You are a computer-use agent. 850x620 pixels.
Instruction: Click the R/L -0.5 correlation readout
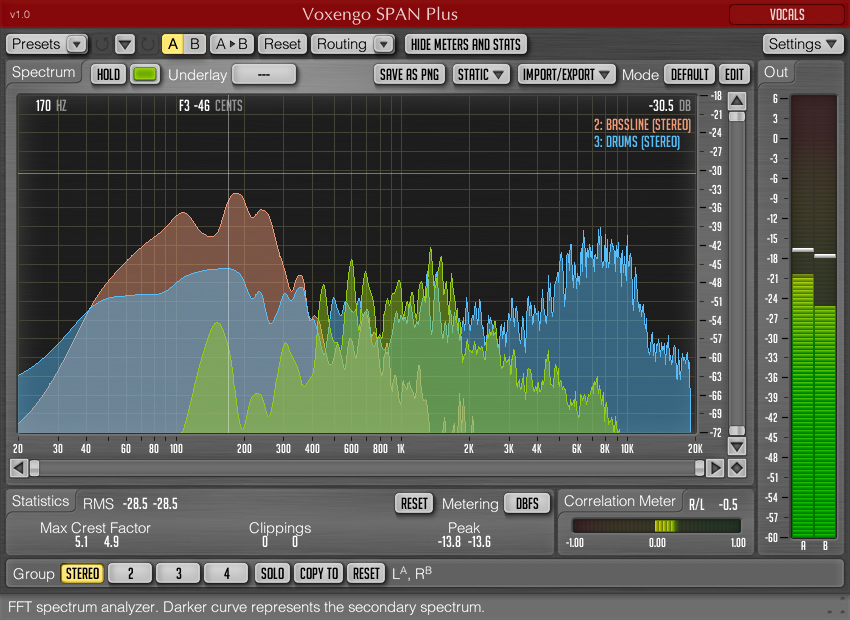click(713, 505)
